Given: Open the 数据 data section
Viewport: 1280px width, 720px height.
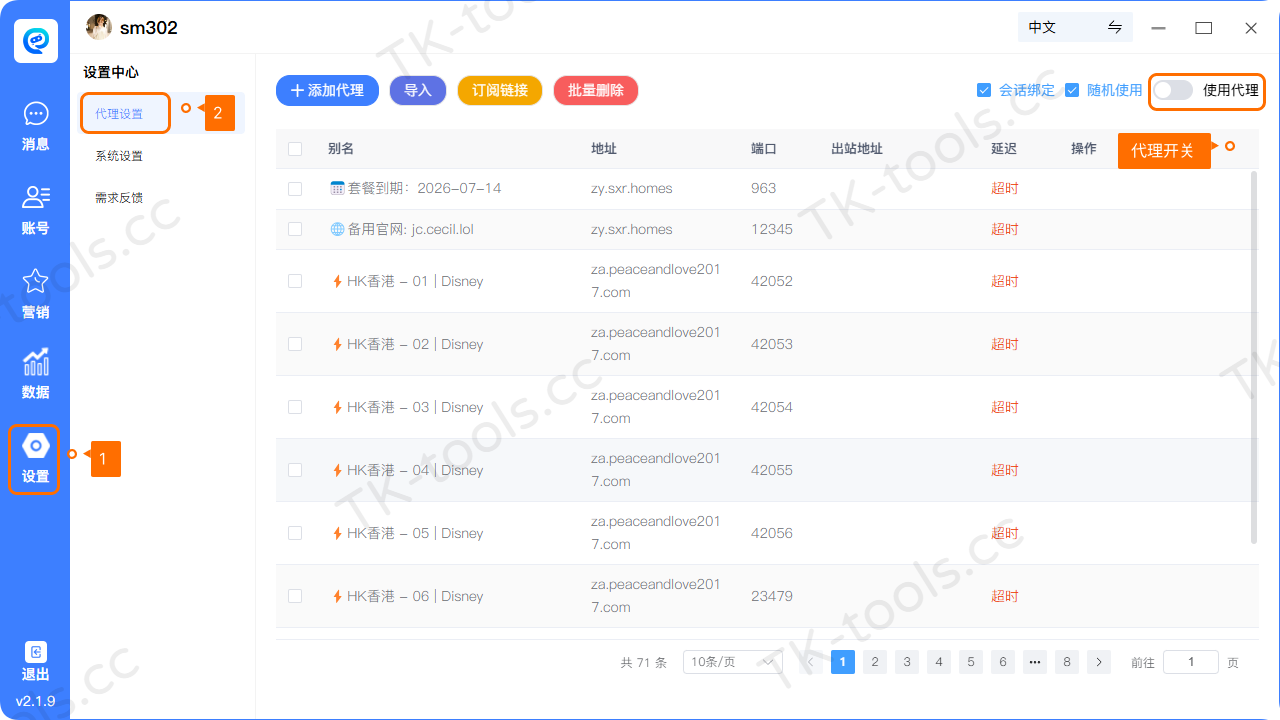Looking at the screenshot, I should pyautogui.click(x=35, y=374).
